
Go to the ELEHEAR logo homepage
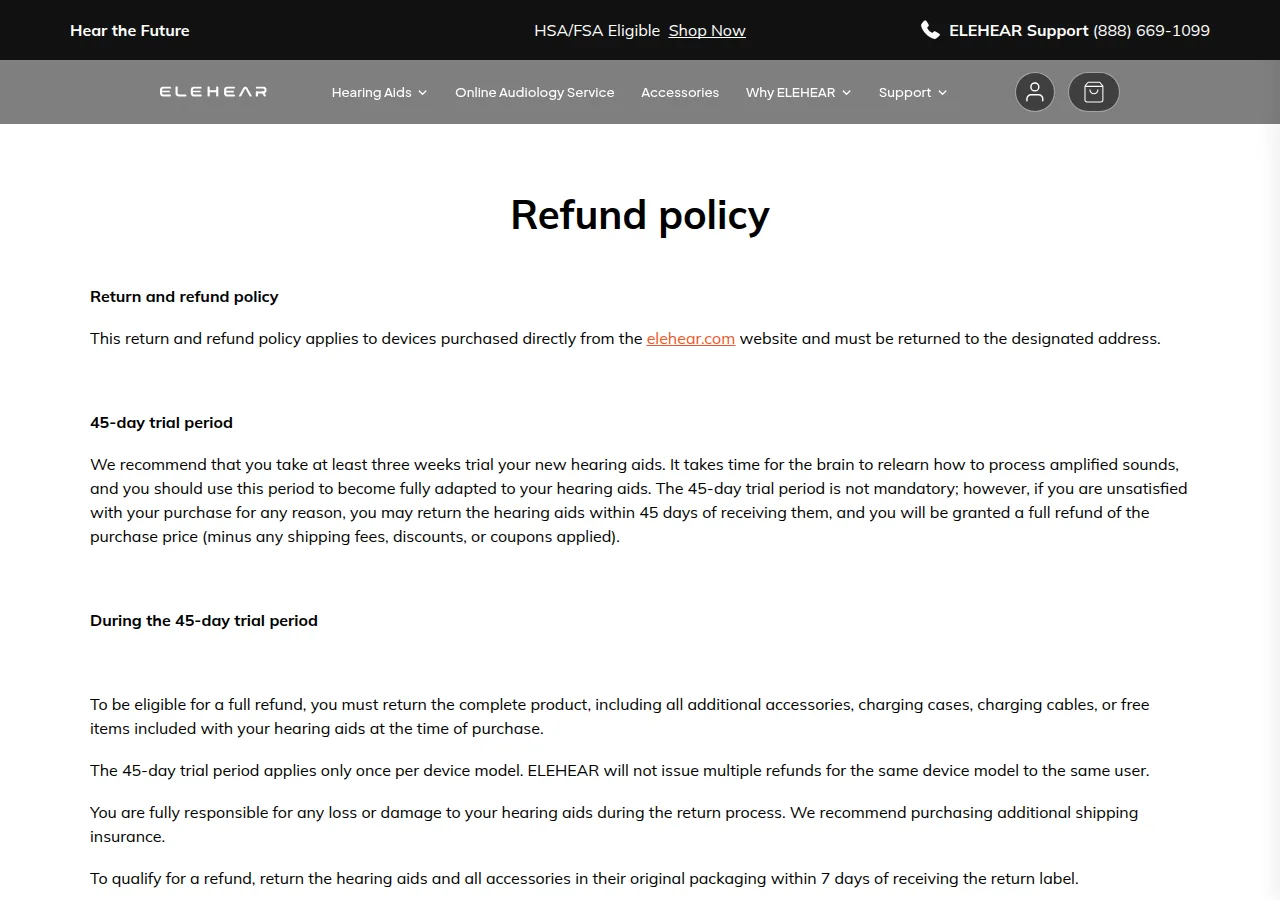click(213, 92)
